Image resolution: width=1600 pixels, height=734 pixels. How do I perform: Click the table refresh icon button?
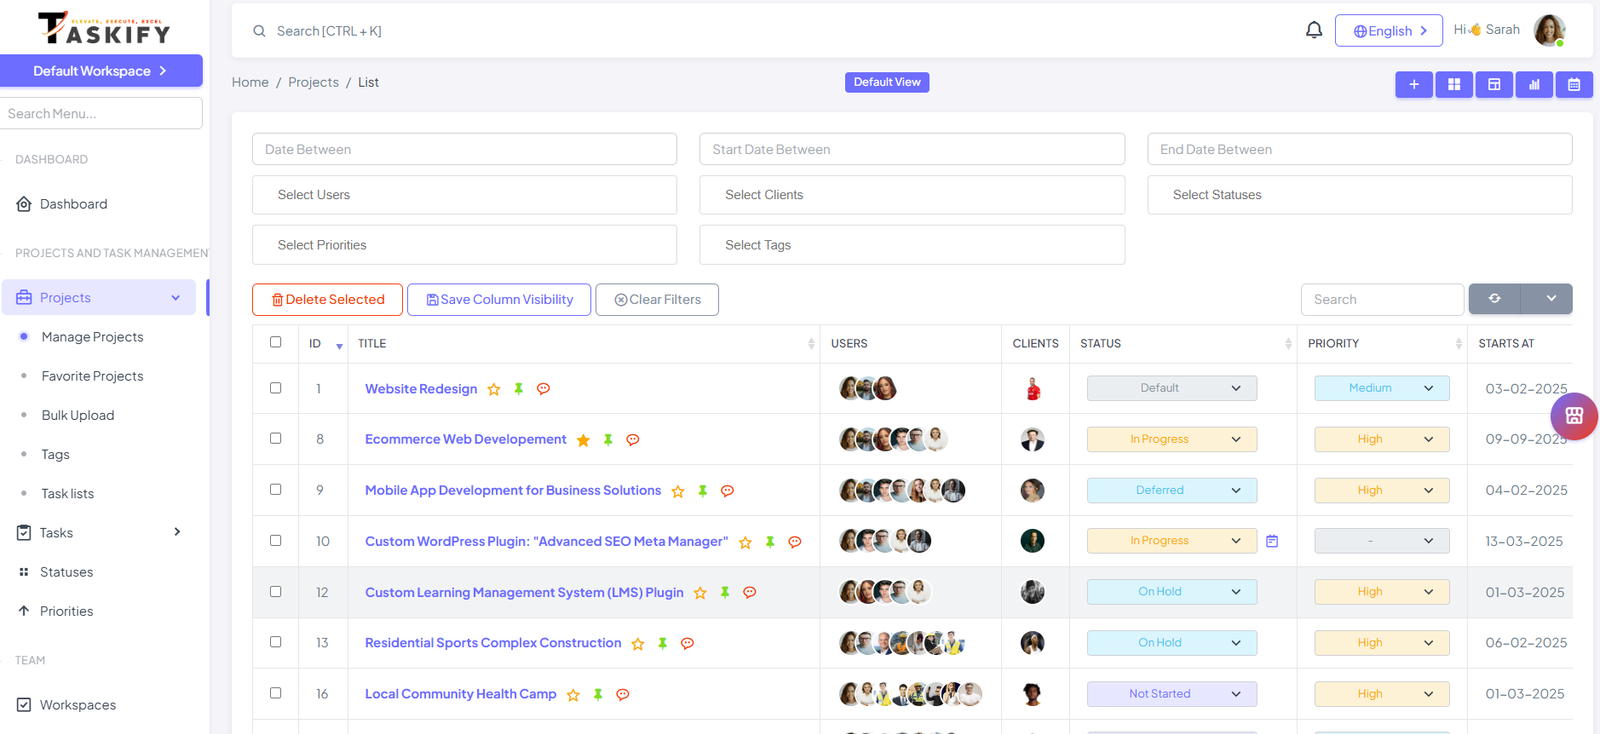tap(1494, 299)
